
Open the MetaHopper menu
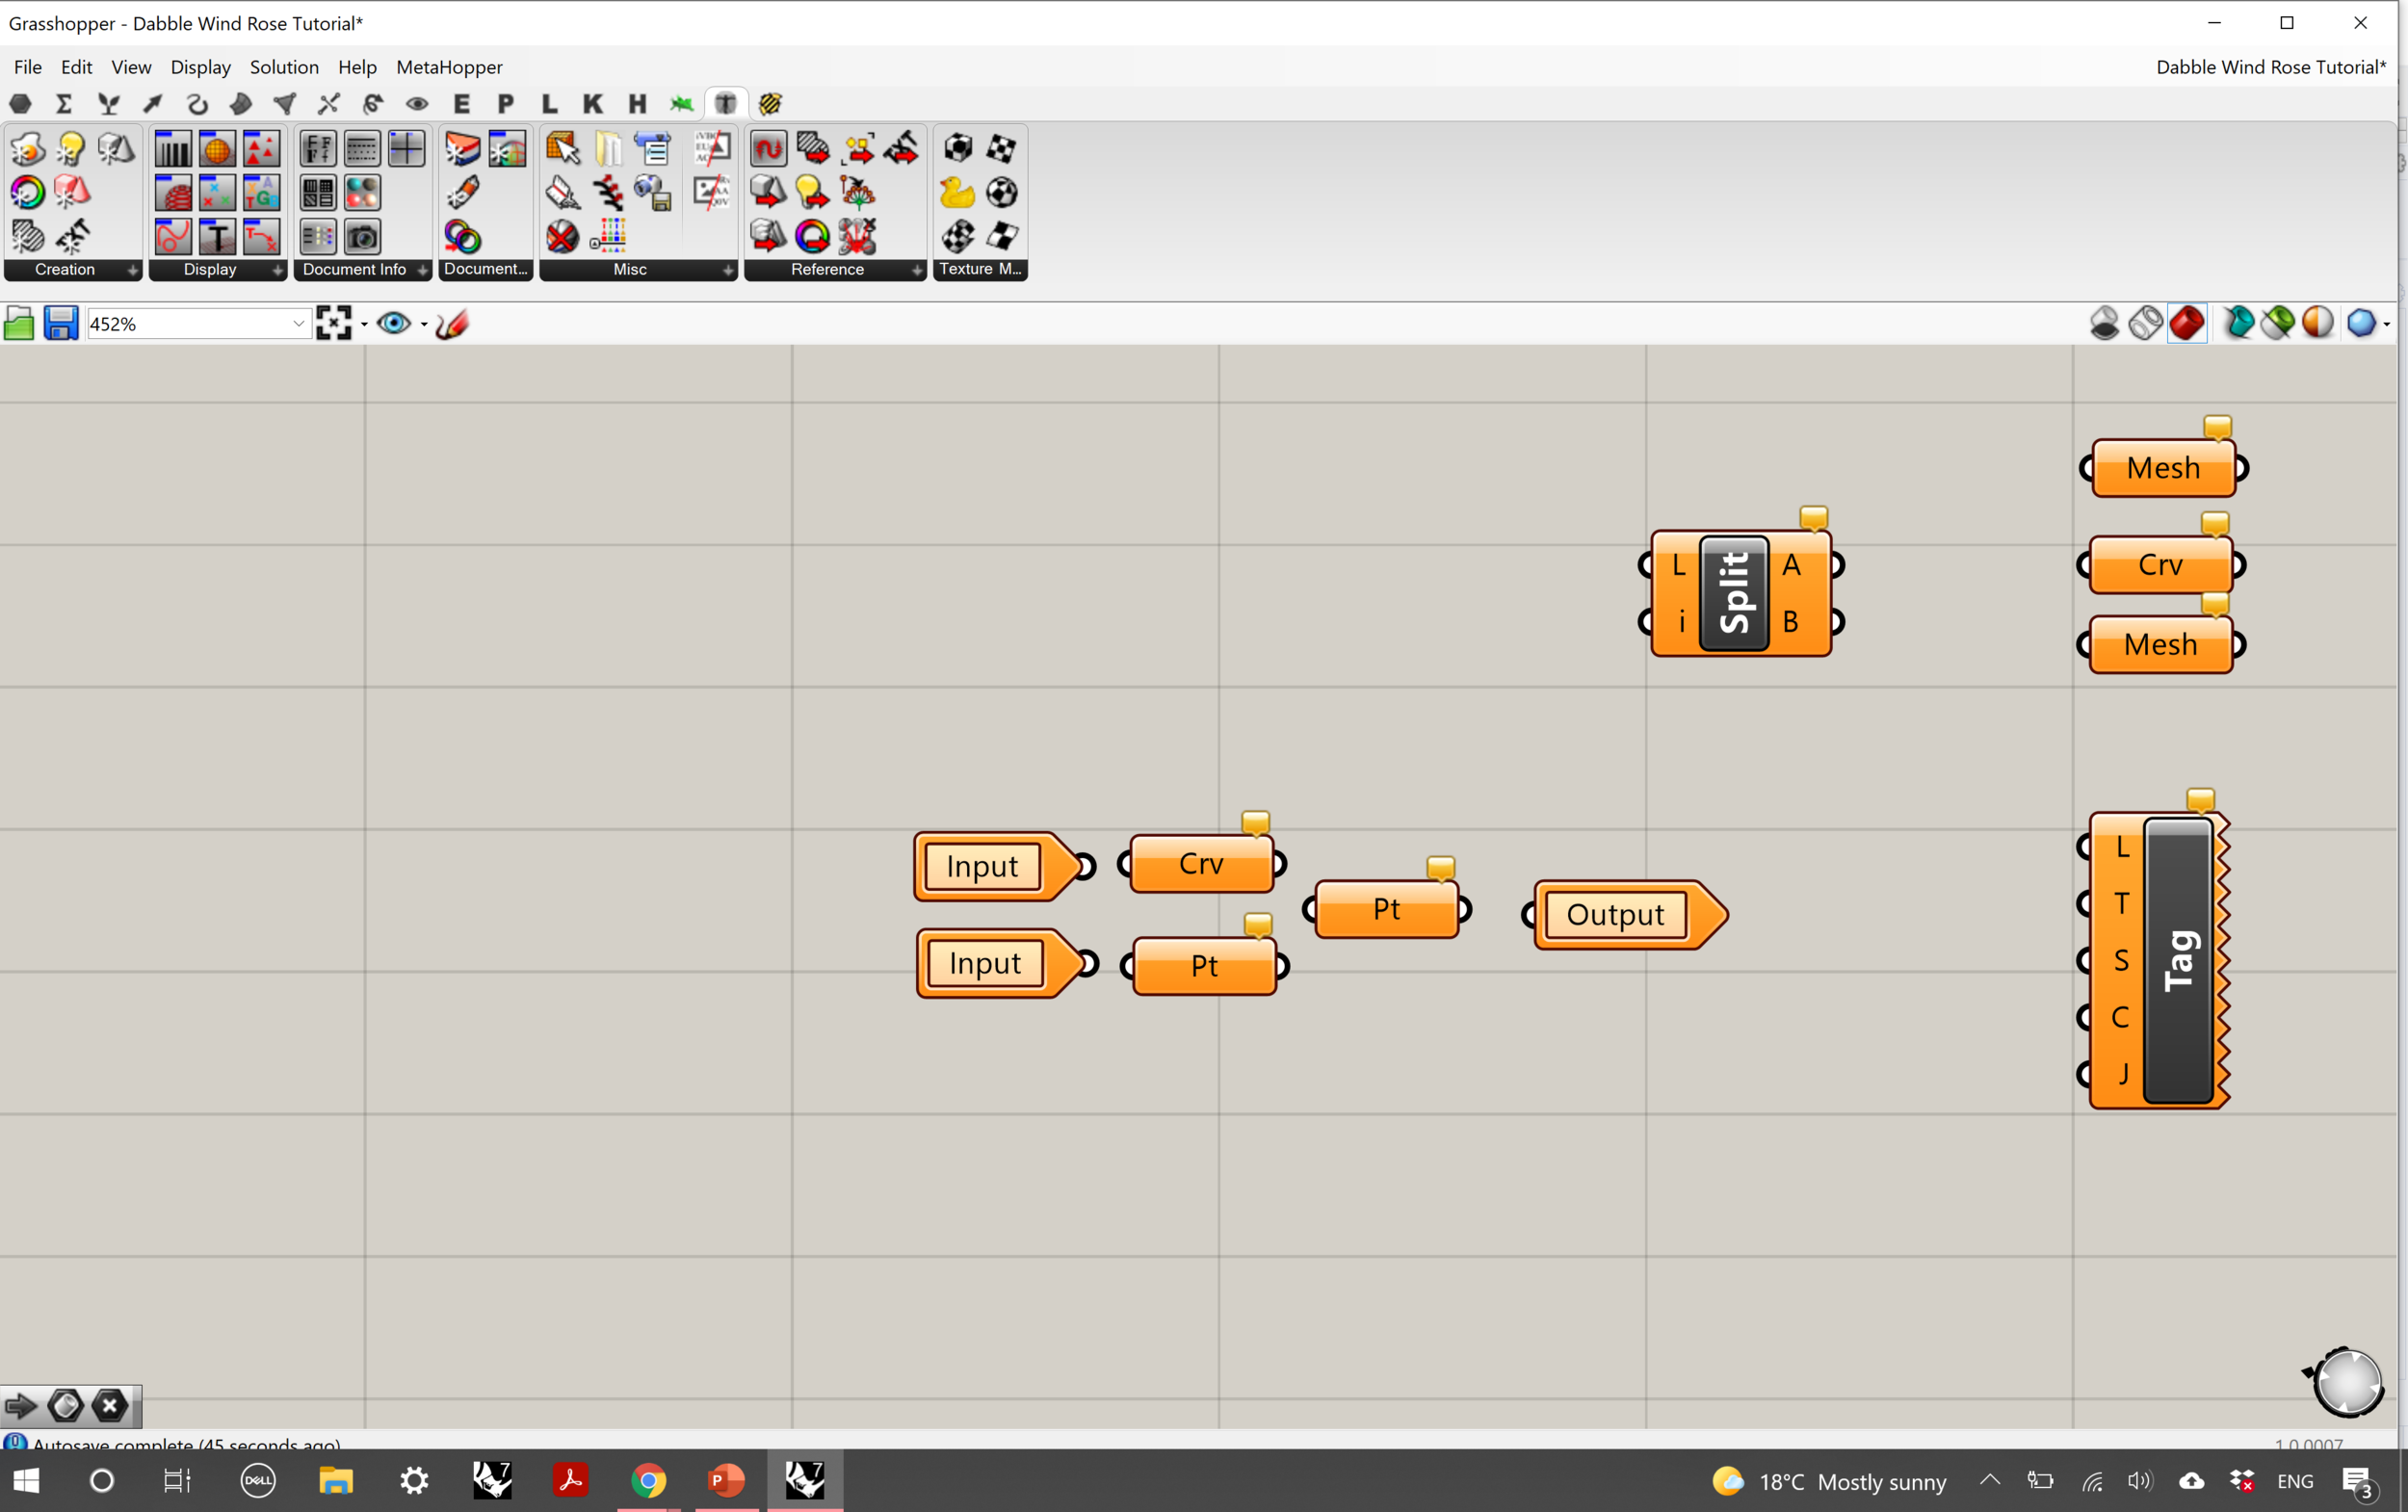point(449,67)
